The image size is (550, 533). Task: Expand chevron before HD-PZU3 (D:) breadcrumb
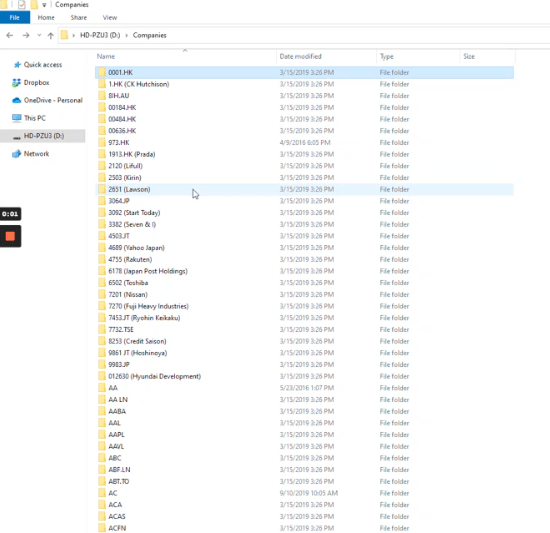74,35
